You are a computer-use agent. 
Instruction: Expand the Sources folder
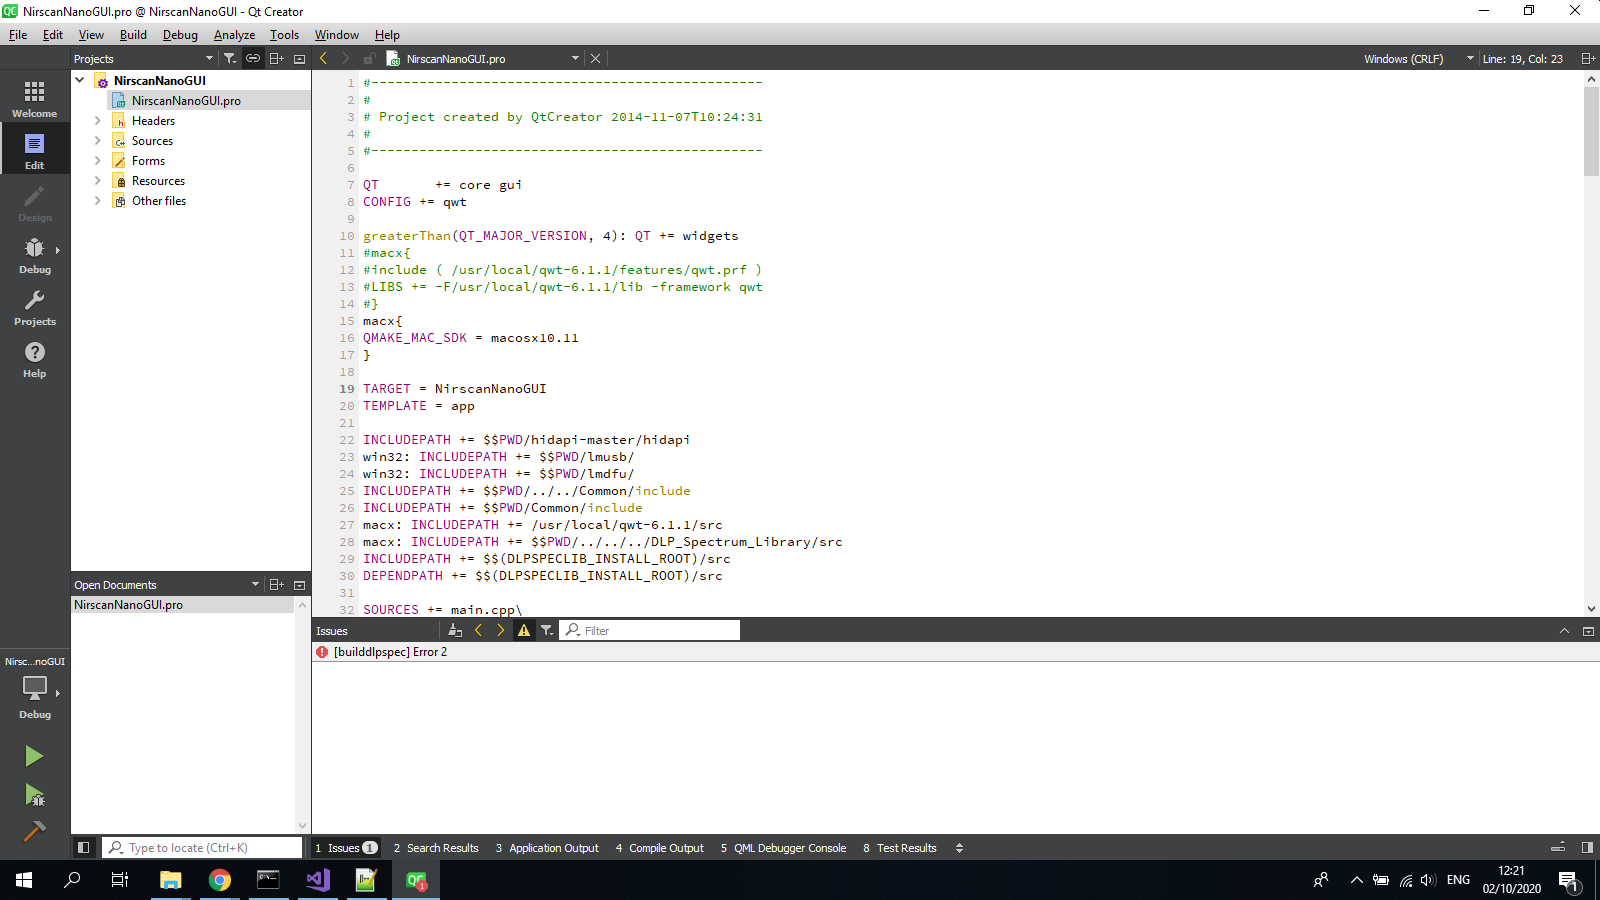pos(97,140)
